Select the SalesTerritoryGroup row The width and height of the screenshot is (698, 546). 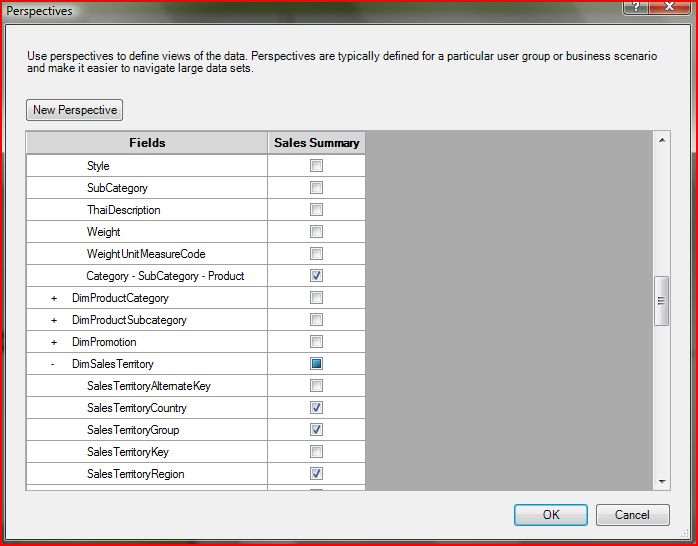point(147,429)
